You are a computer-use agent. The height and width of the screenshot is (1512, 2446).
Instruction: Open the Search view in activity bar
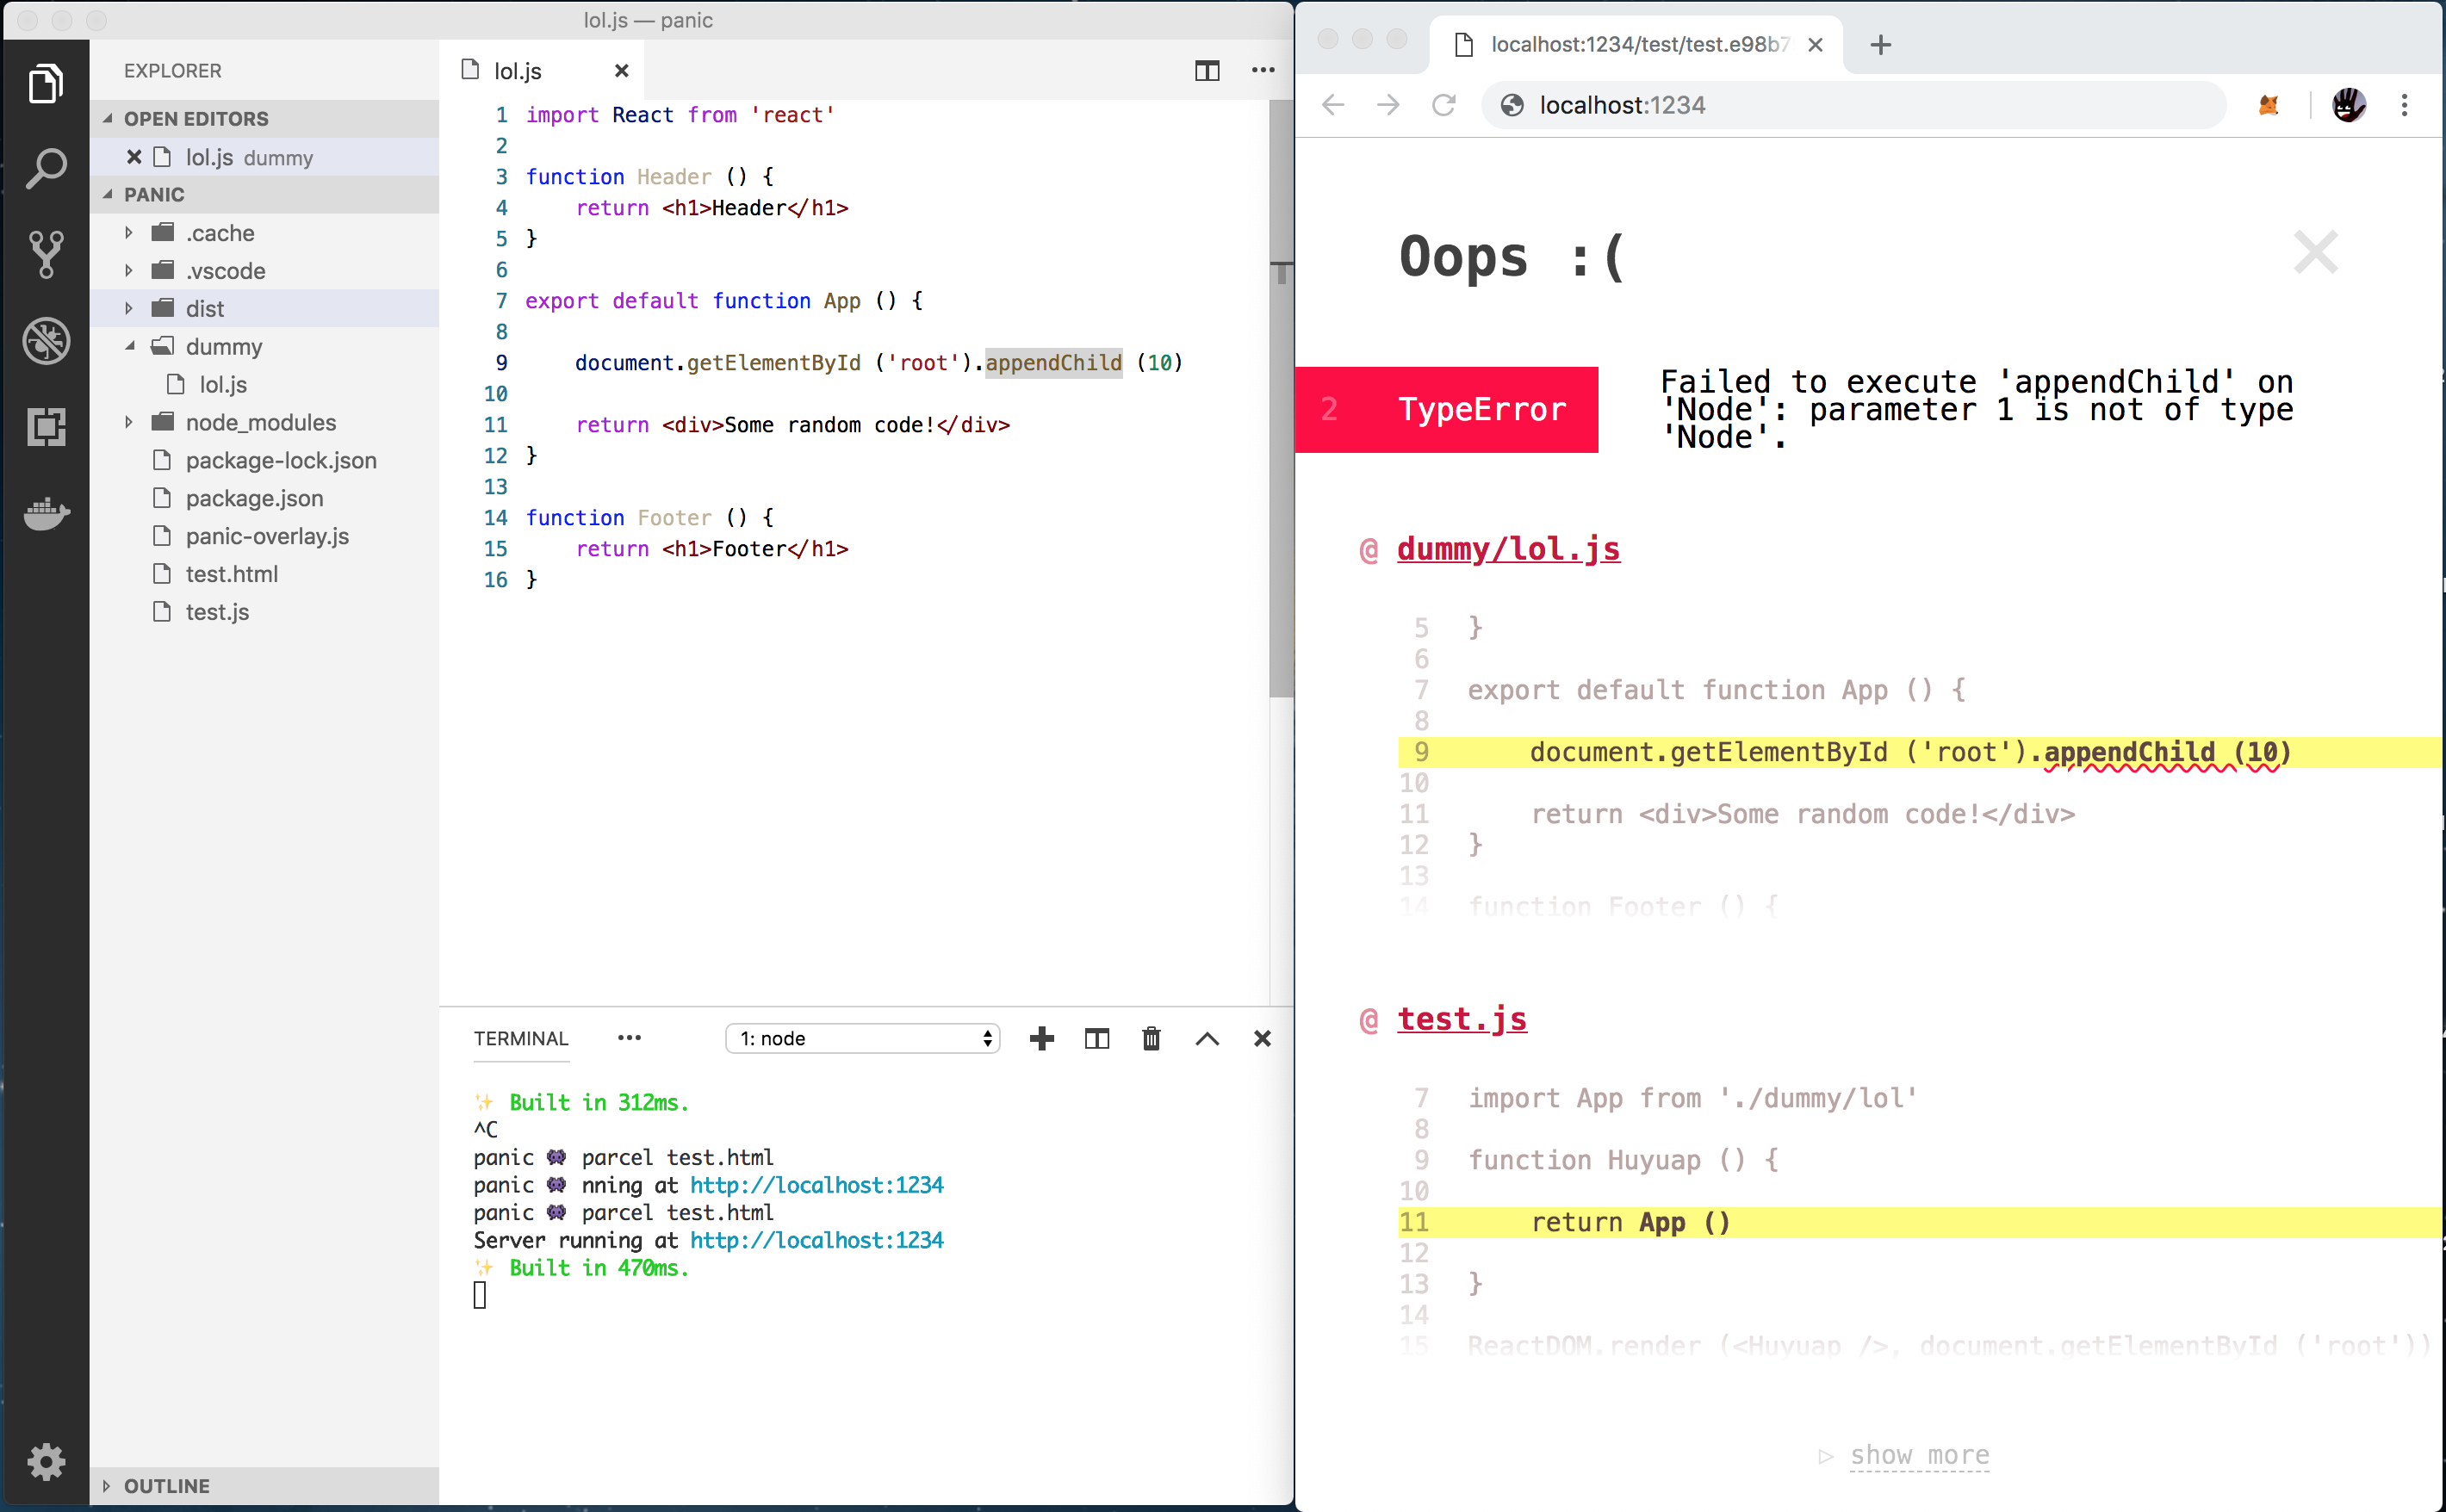[46, 169]
